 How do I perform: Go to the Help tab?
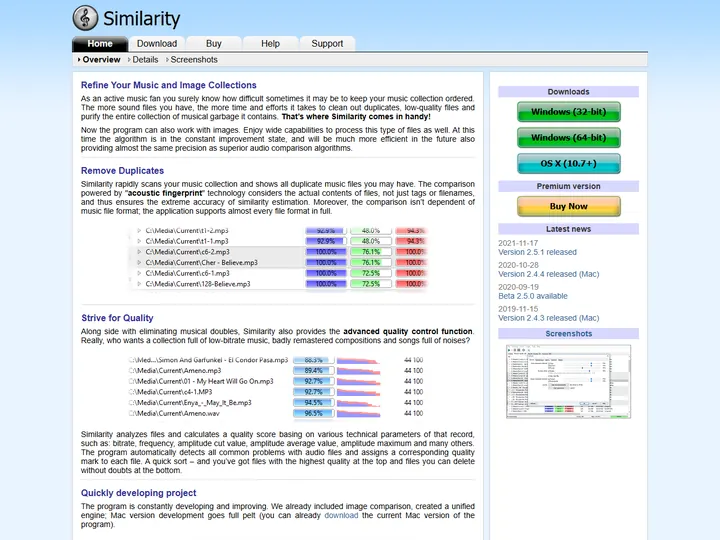pyautogui.click(x=270, y=44)
